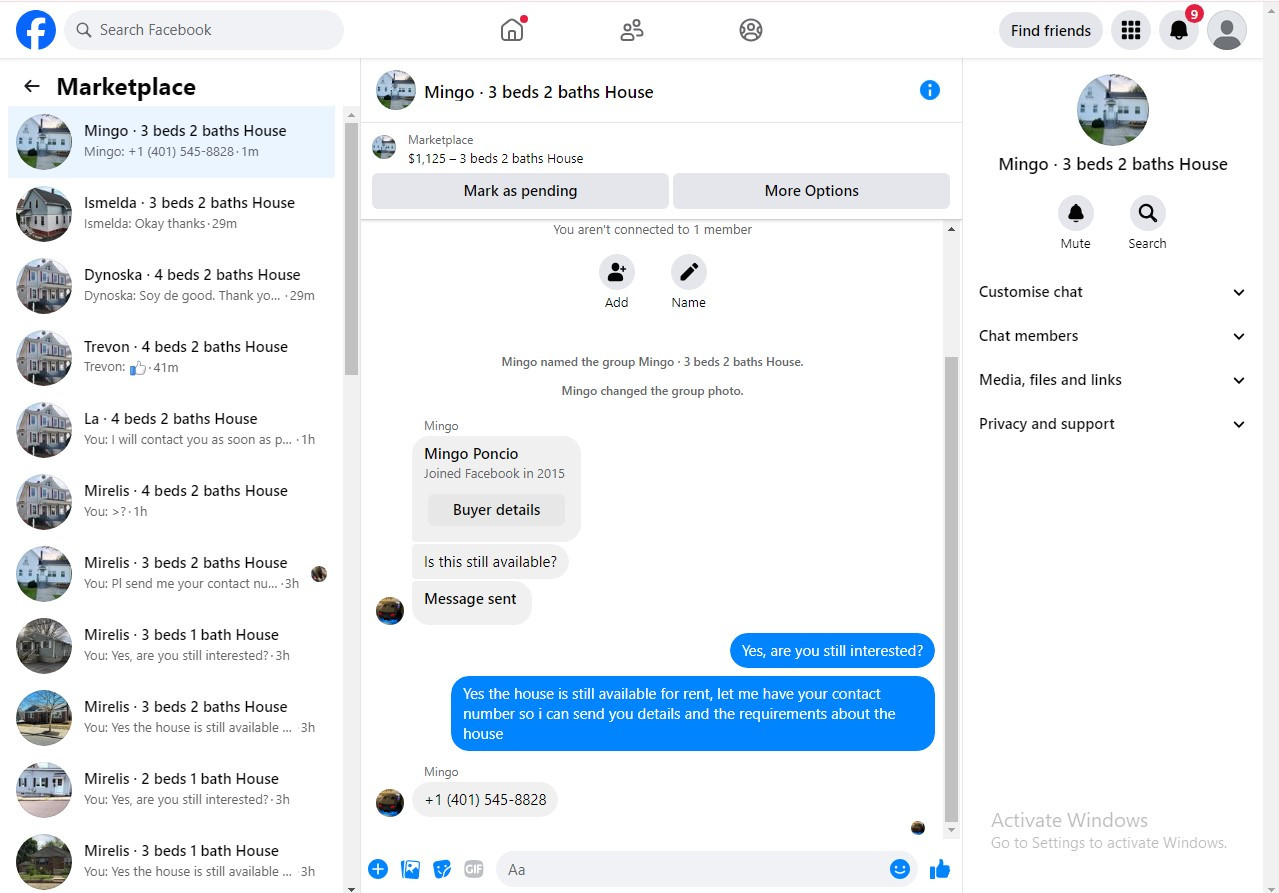Open La 4 beds 2 baths House chat

pyautogui.click(x=171, y=430)
